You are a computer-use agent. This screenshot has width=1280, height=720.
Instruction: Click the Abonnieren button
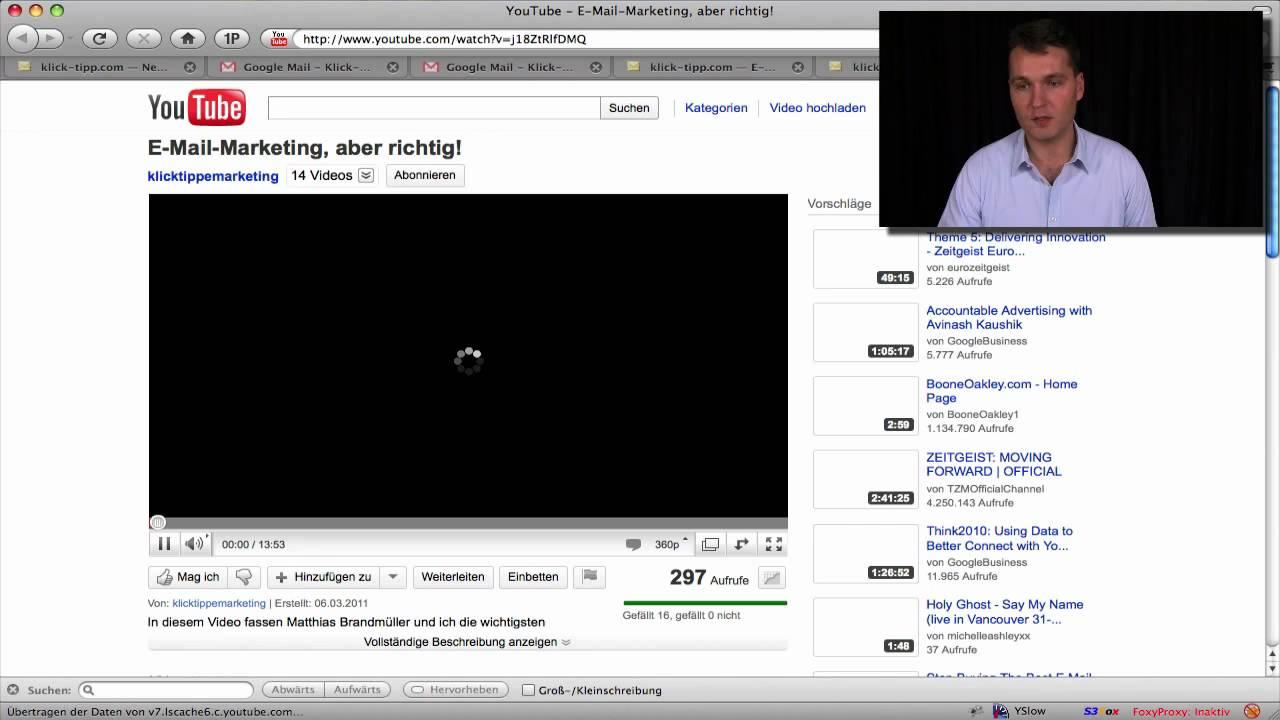pos(424,175)
